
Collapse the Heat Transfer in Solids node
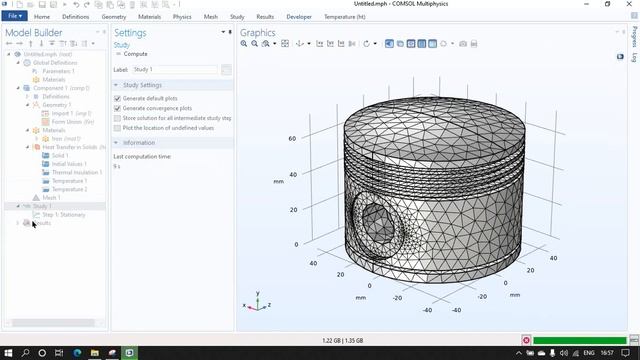click(x=27, y=147)
